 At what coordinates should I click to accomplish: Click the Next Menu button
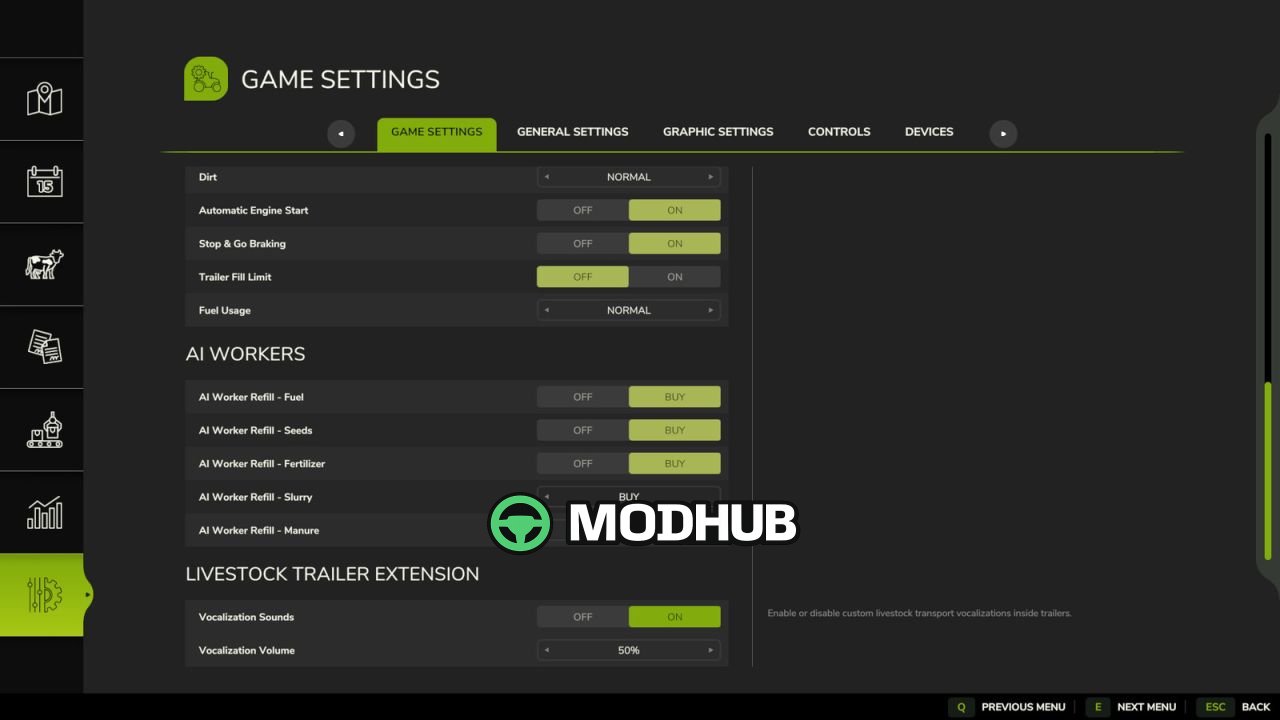[1132, 707]
